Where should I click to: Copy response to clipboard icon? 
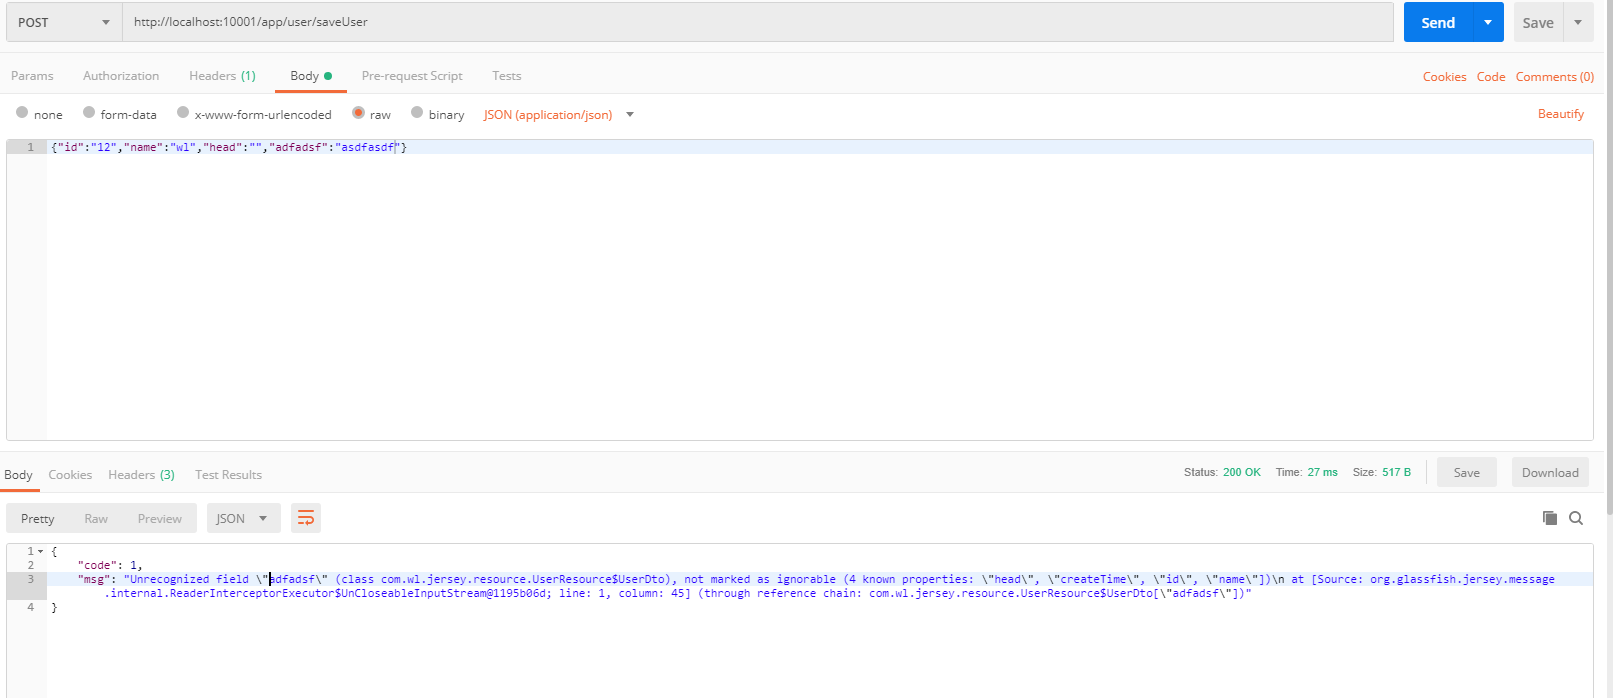point(1550,518)
